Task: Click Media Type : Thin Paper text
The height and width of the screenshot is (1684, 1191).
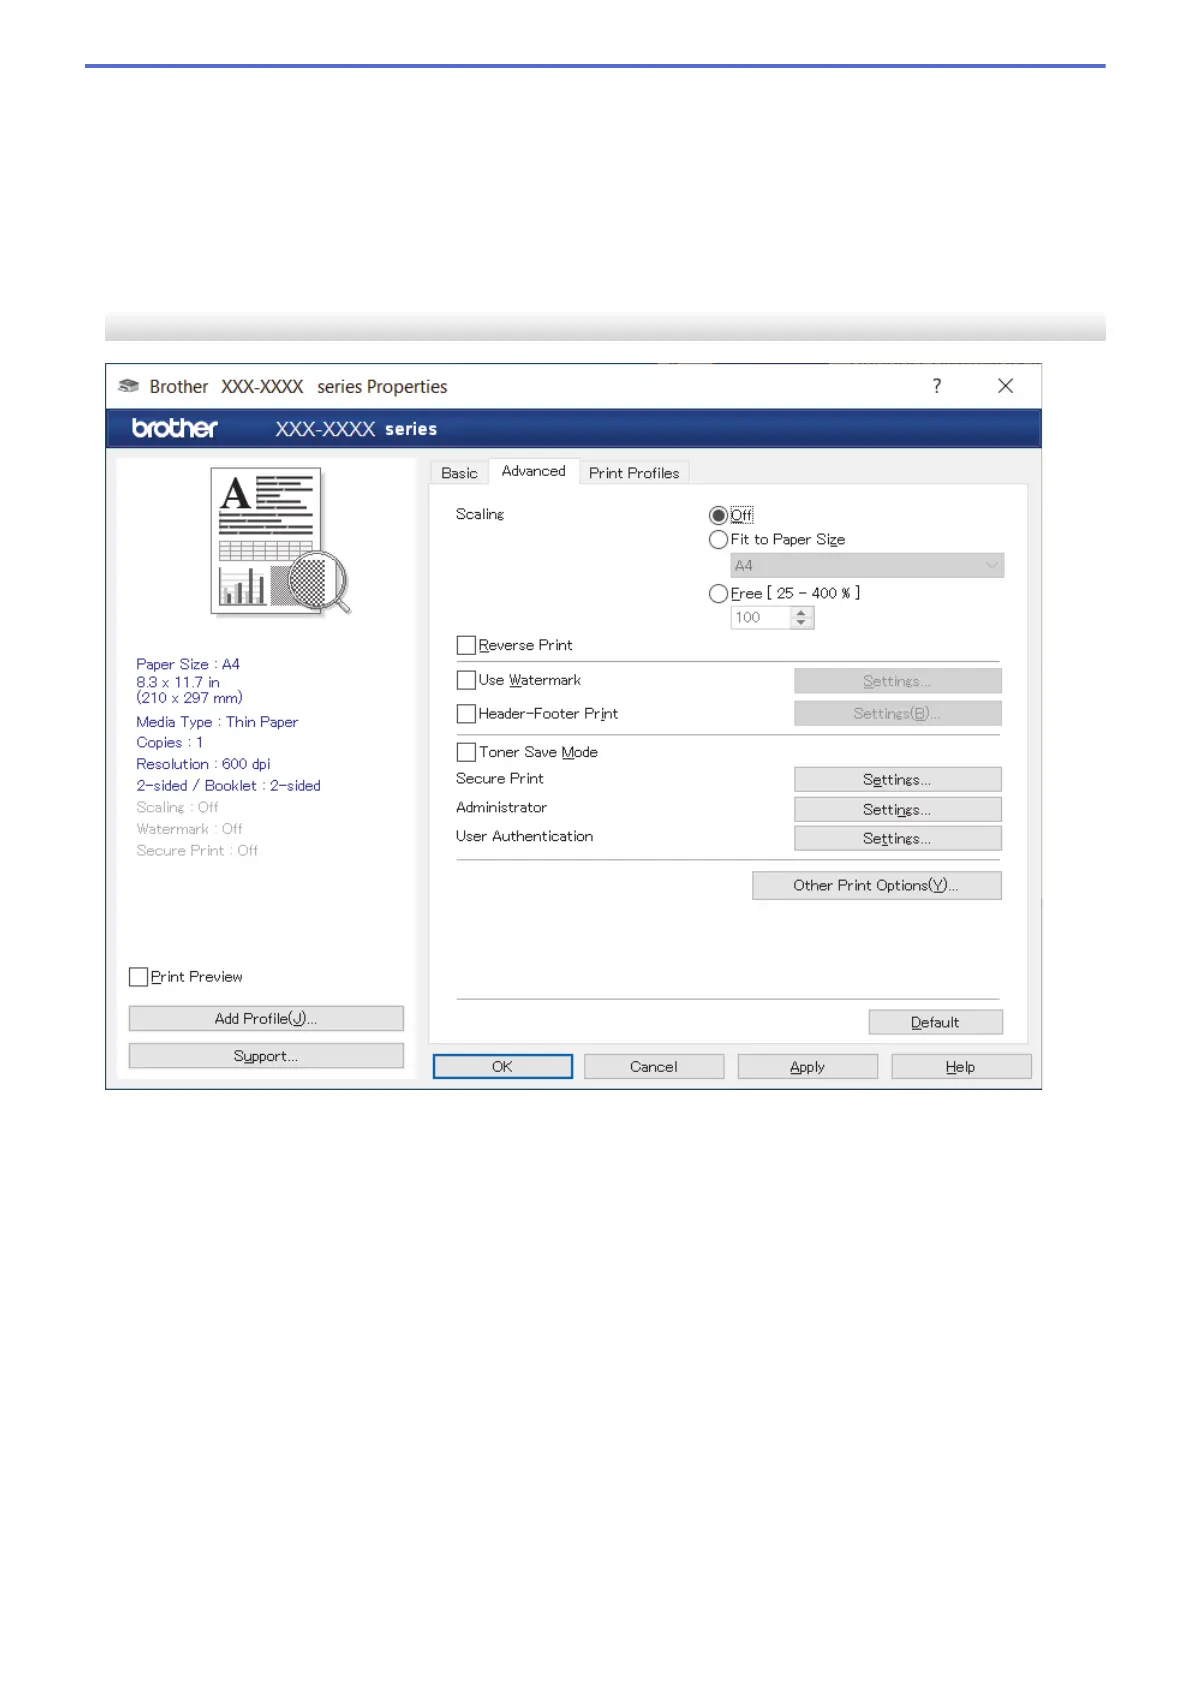Action: (x=217, y=722)
